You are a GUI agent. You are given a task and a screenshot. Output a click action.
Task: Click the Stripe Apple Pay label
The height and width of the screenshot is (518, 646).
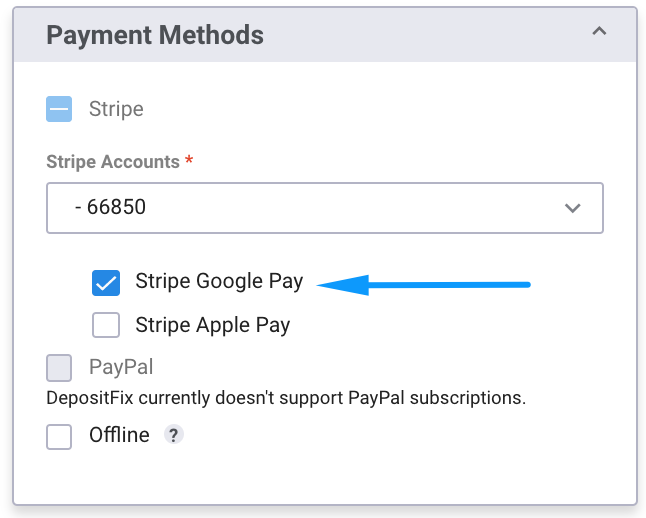pyautogui.click(x=213, y=325)
